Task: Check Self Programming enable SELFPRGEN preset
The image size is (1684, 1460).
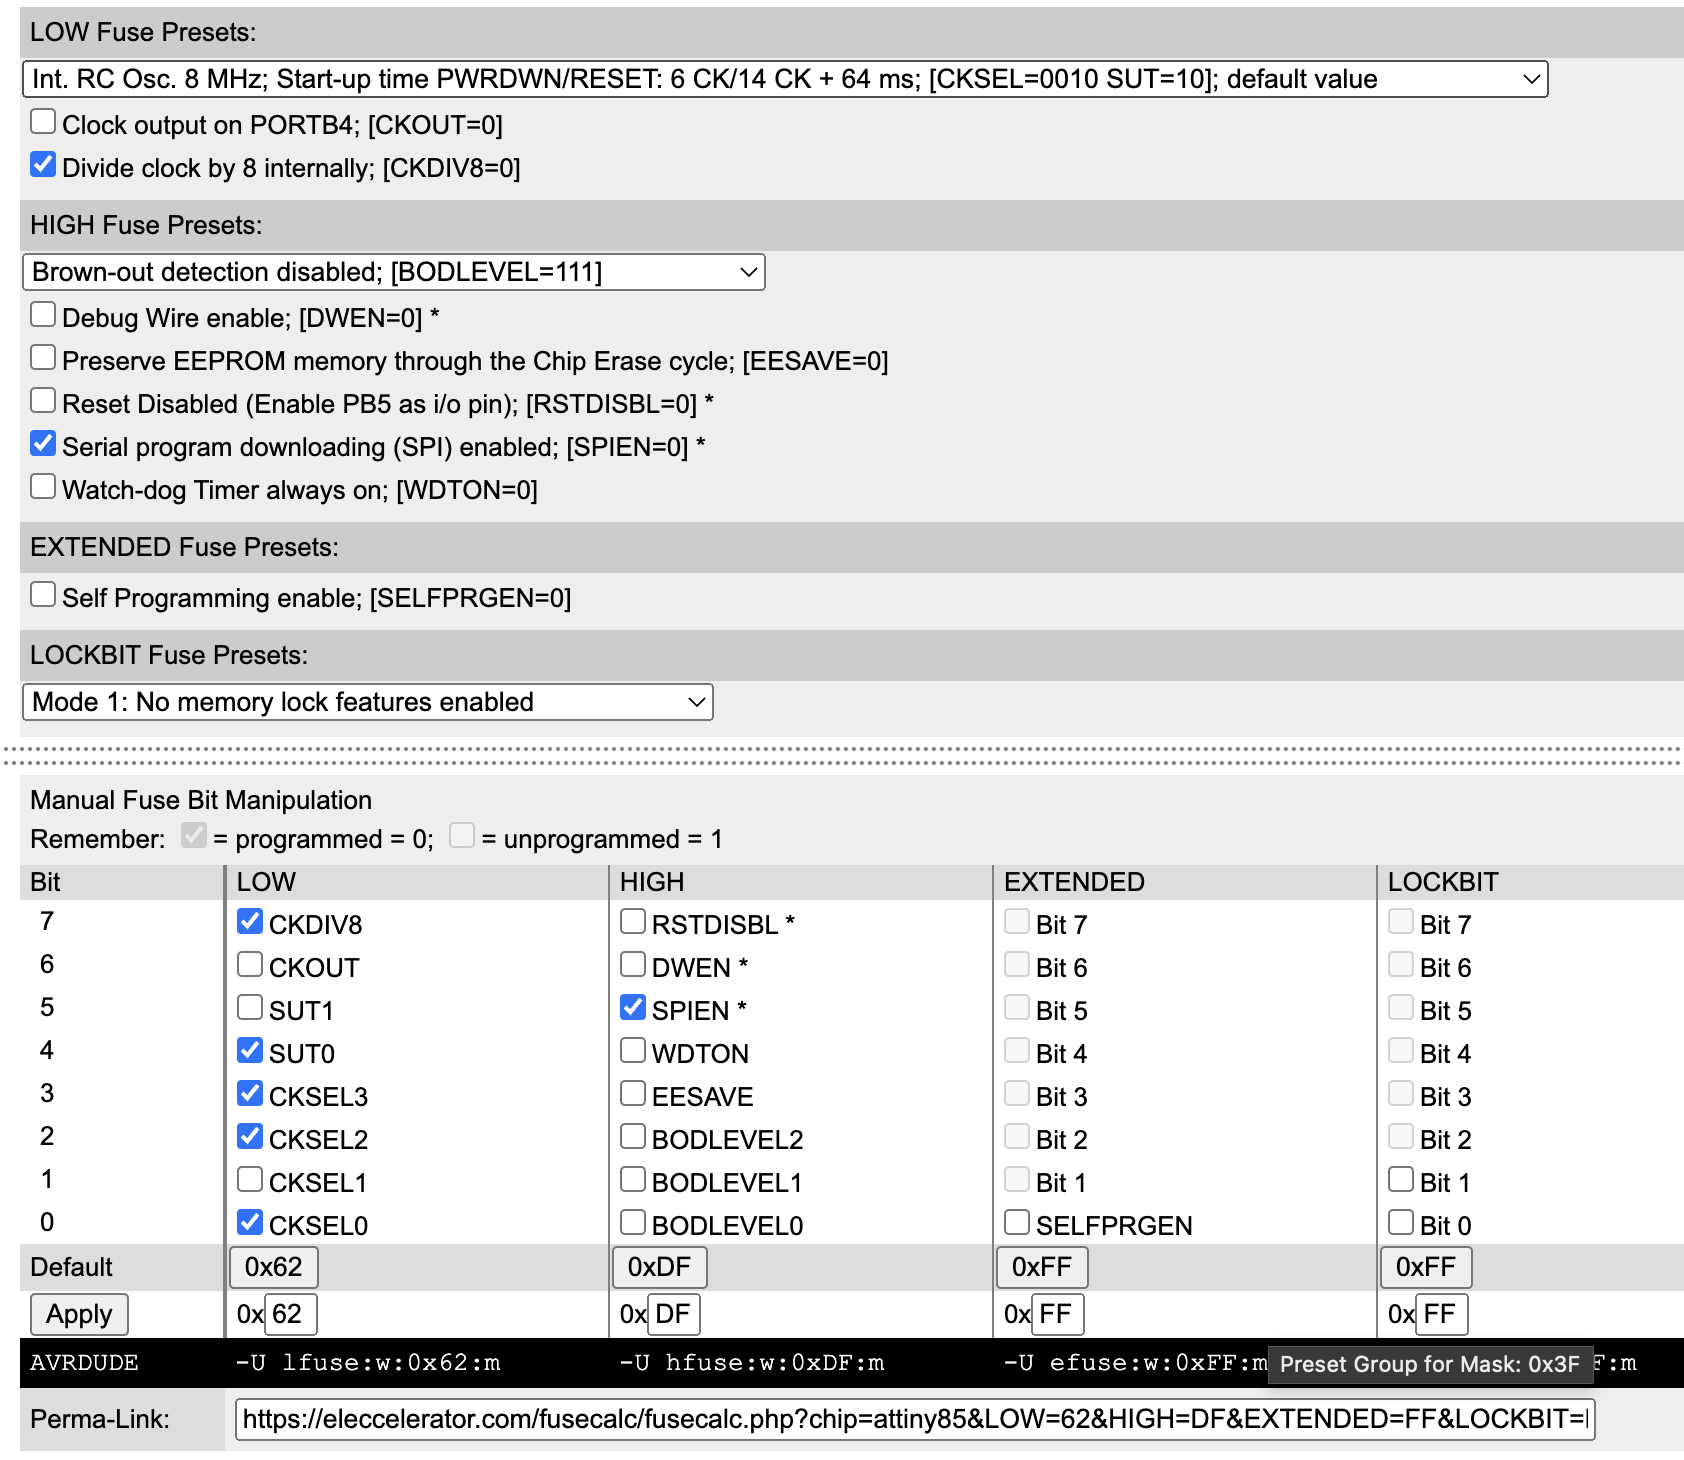Action: (x=43, y=595)
